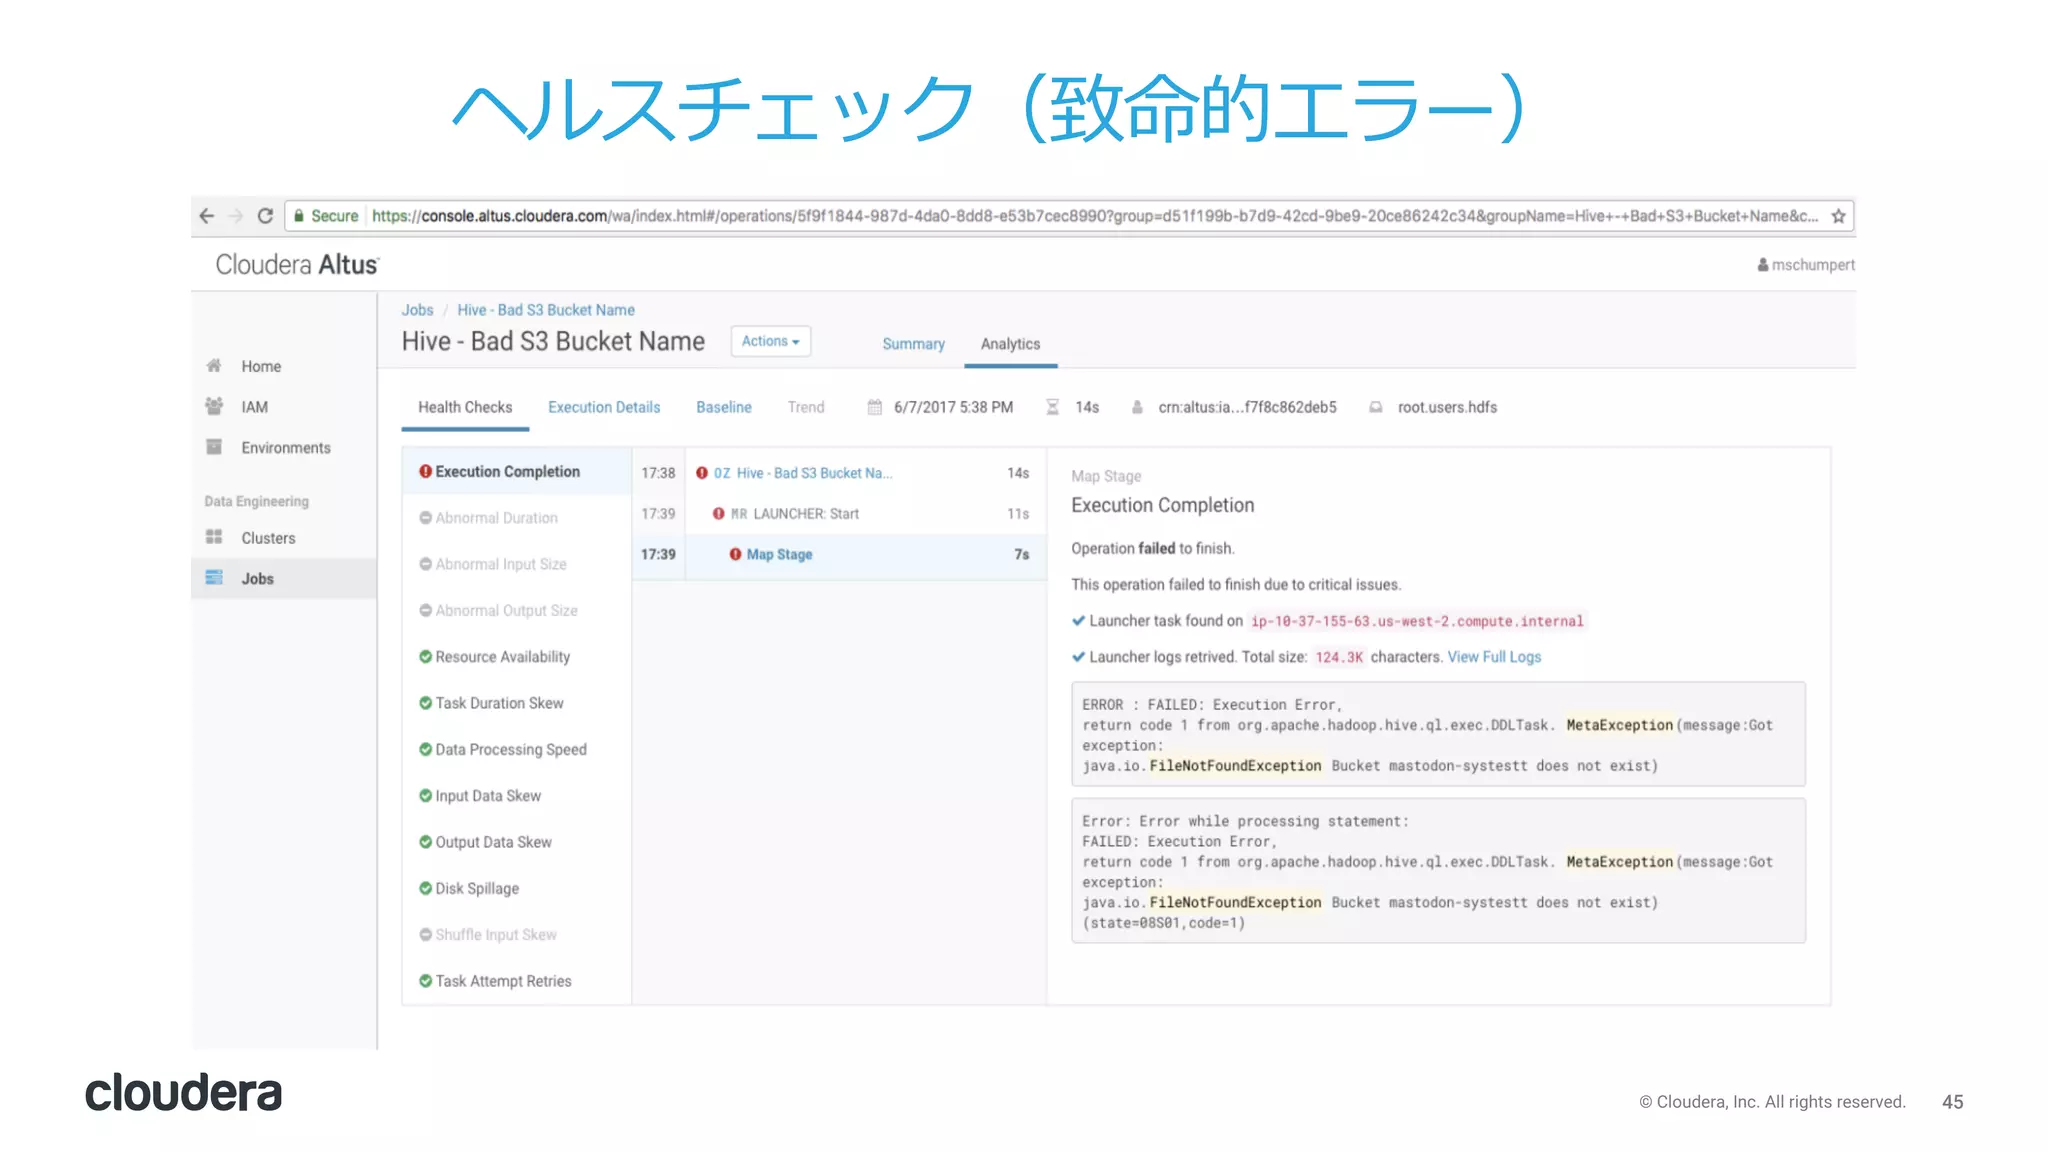
Task: Select Shuffle Input Skew health check
Action: tap(516, 935)
